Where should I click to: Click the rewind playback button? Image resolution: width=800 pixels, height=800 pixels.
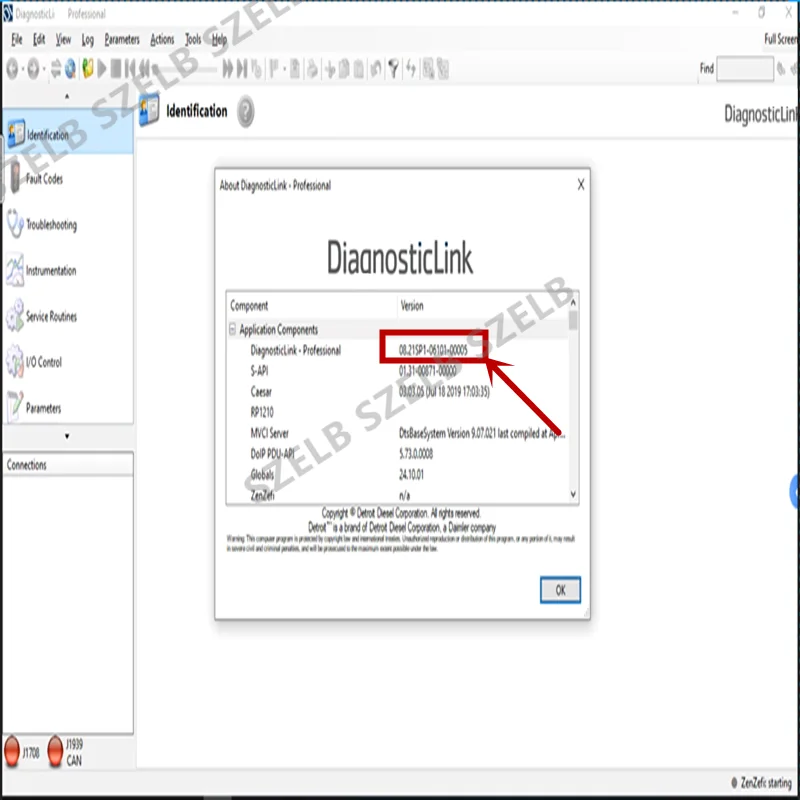[x=145, y=68]
